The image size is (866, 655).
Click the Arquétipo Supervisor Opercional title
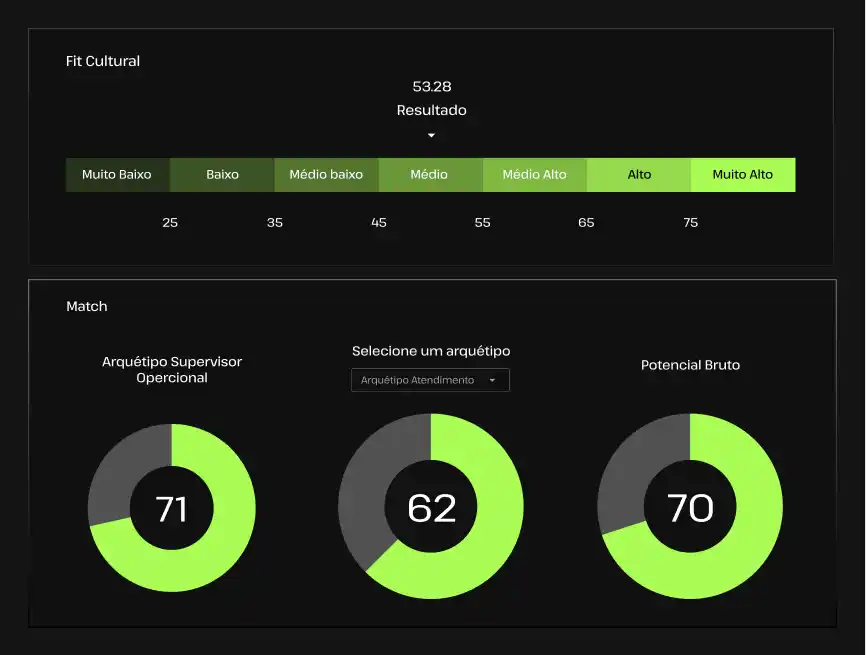tap(172, 369)
